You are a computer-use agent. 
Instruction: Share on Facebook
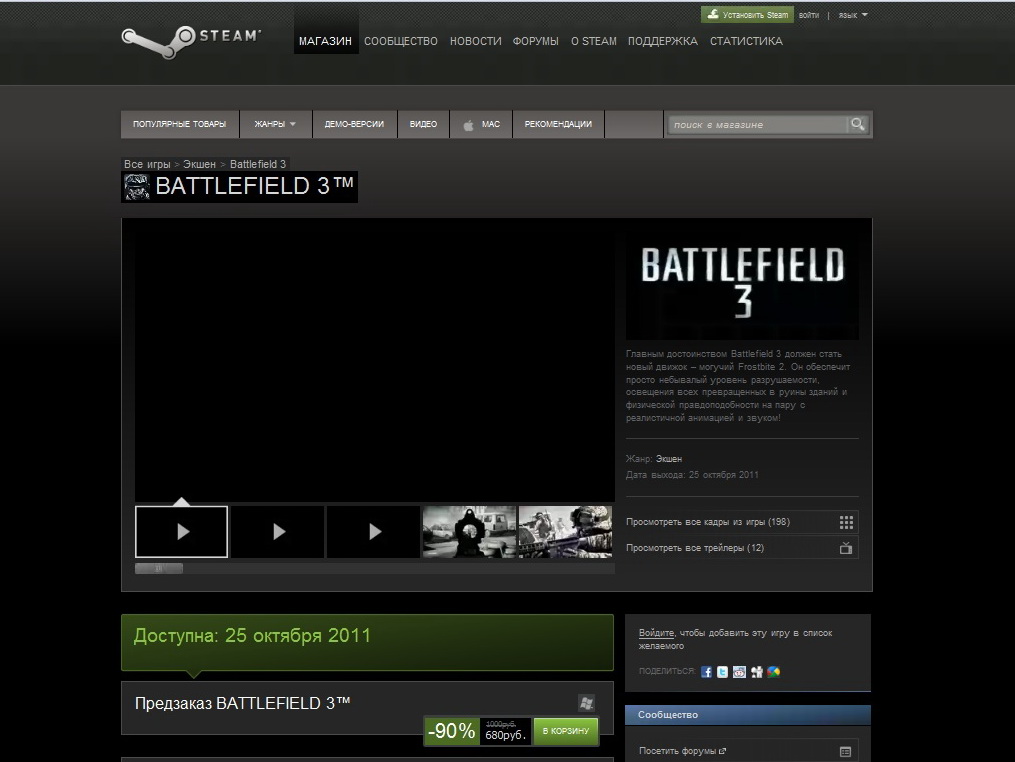pos(706,672)
